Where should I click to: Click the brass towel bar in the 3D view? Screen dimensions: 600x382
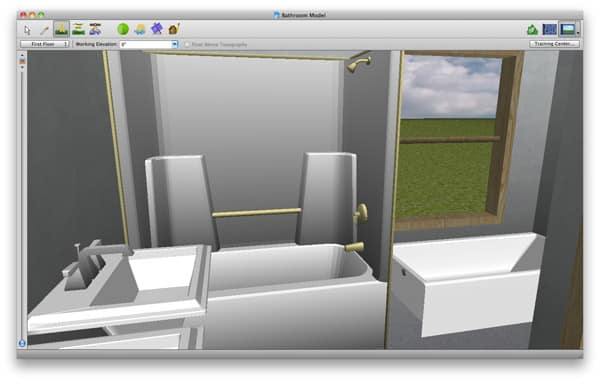pyautogui.click(x=257, y=212)
